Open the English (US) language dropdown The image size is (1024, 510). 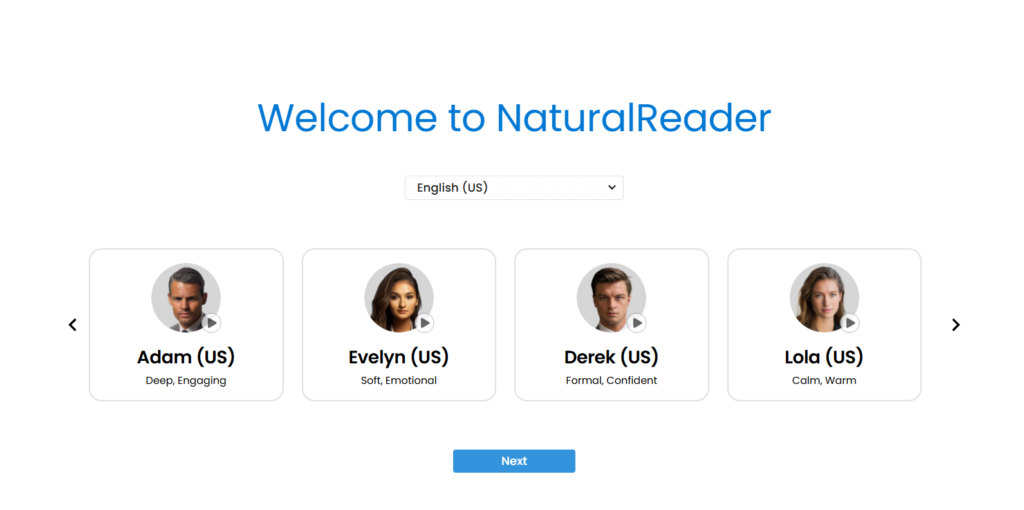(514, 188)
